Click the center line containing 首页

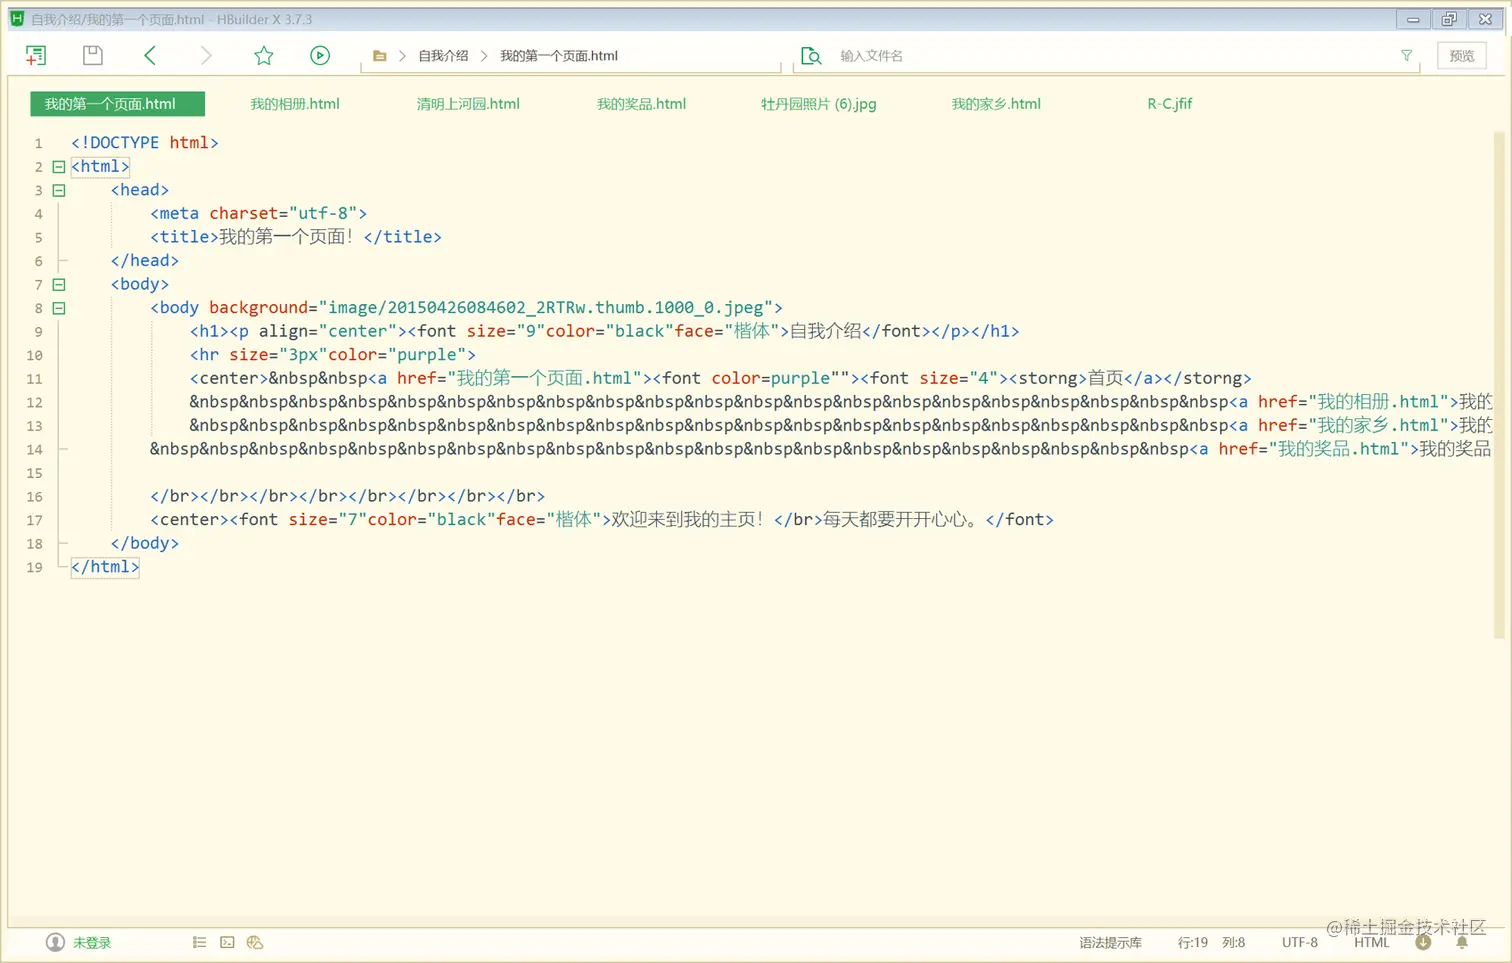[721, 379]
